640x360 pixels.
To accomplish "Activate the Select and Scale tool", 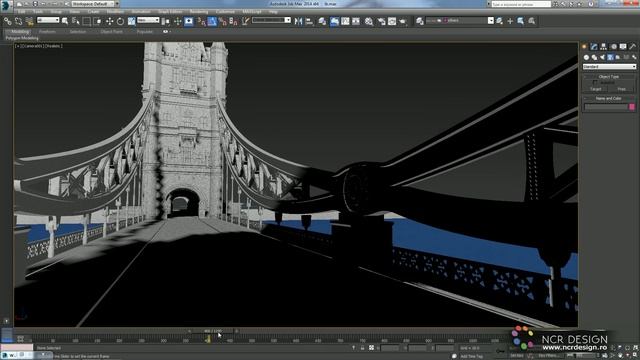I will [x=131, y=21].
